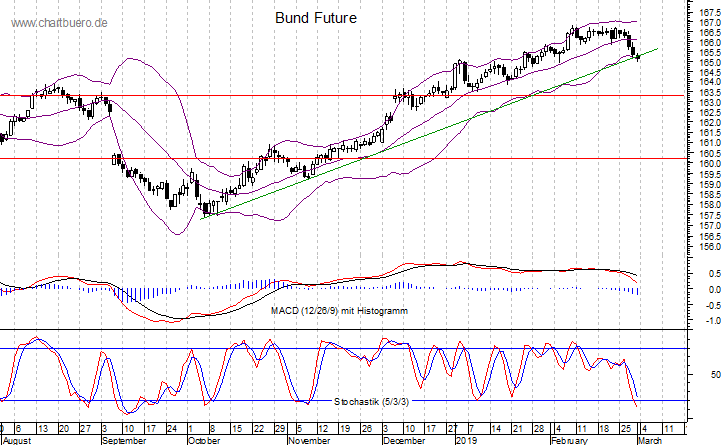Click the '24' date label in September
723x445 pixels.
172,429
